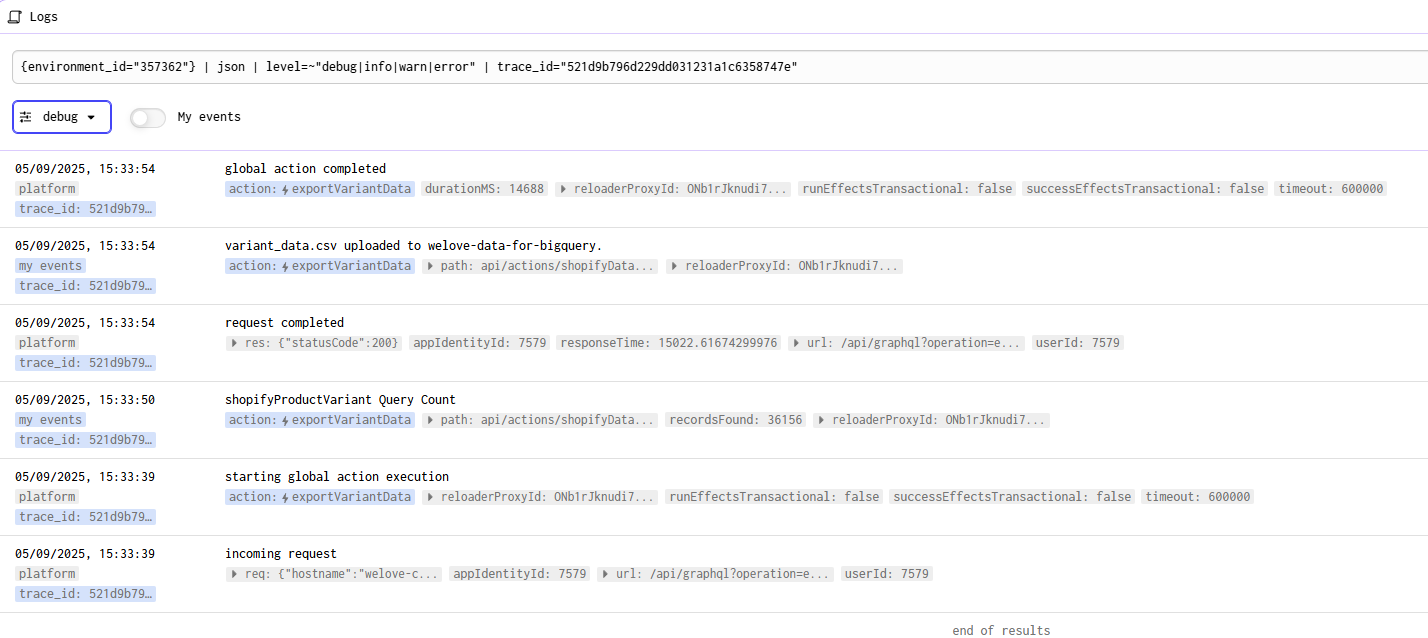Viewport: 1428px width, 638px height.
Task: Click the action tag in 'variant_data.csv uploaded' row
Action: click(320, 266)
